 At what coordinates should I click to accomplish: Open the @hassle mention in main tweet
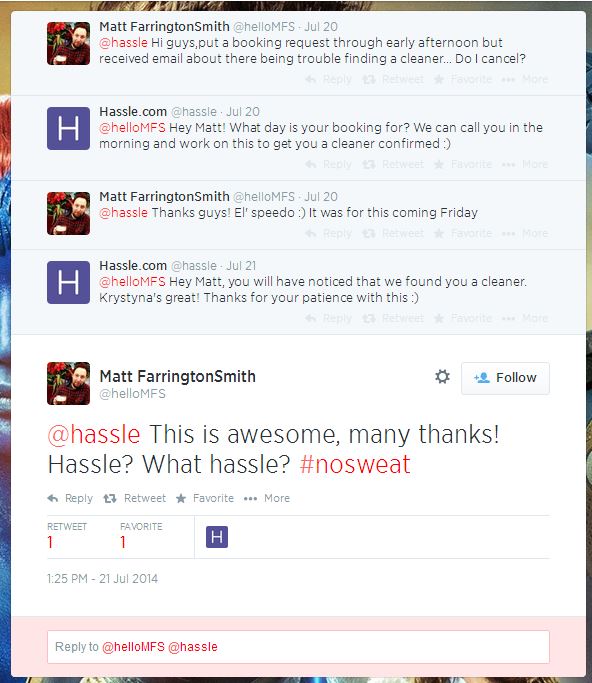coord(94,434)
